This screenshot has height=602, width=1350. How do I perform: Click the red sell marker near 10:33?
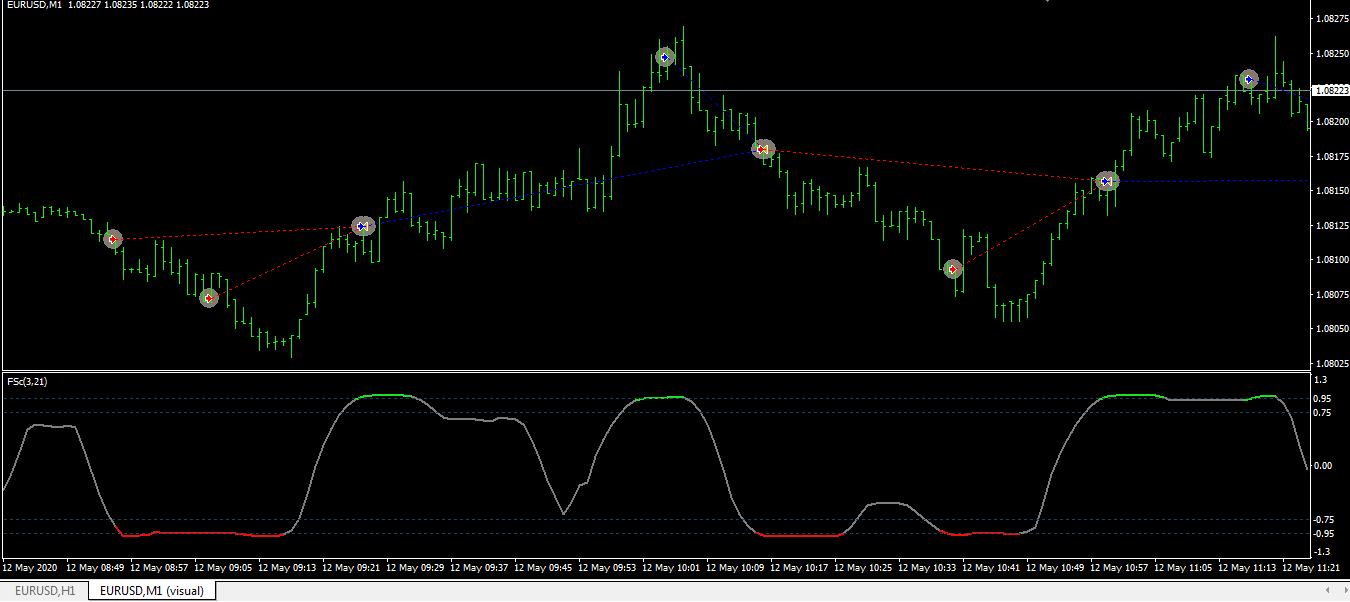tap(953, 269)
